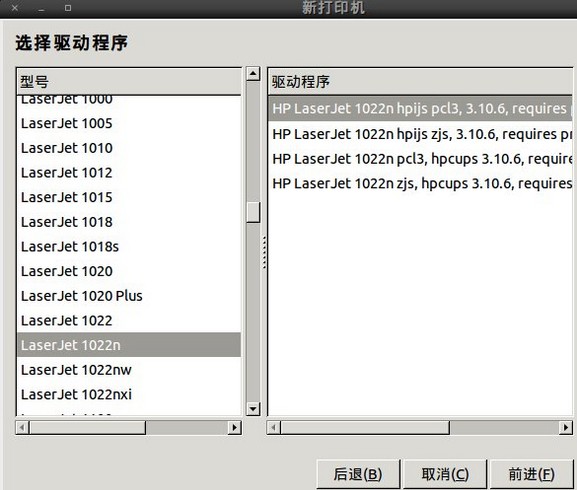Click driver list scroll right arrow
This screenshot has height=490, width=577.
[x=566, y=427]
